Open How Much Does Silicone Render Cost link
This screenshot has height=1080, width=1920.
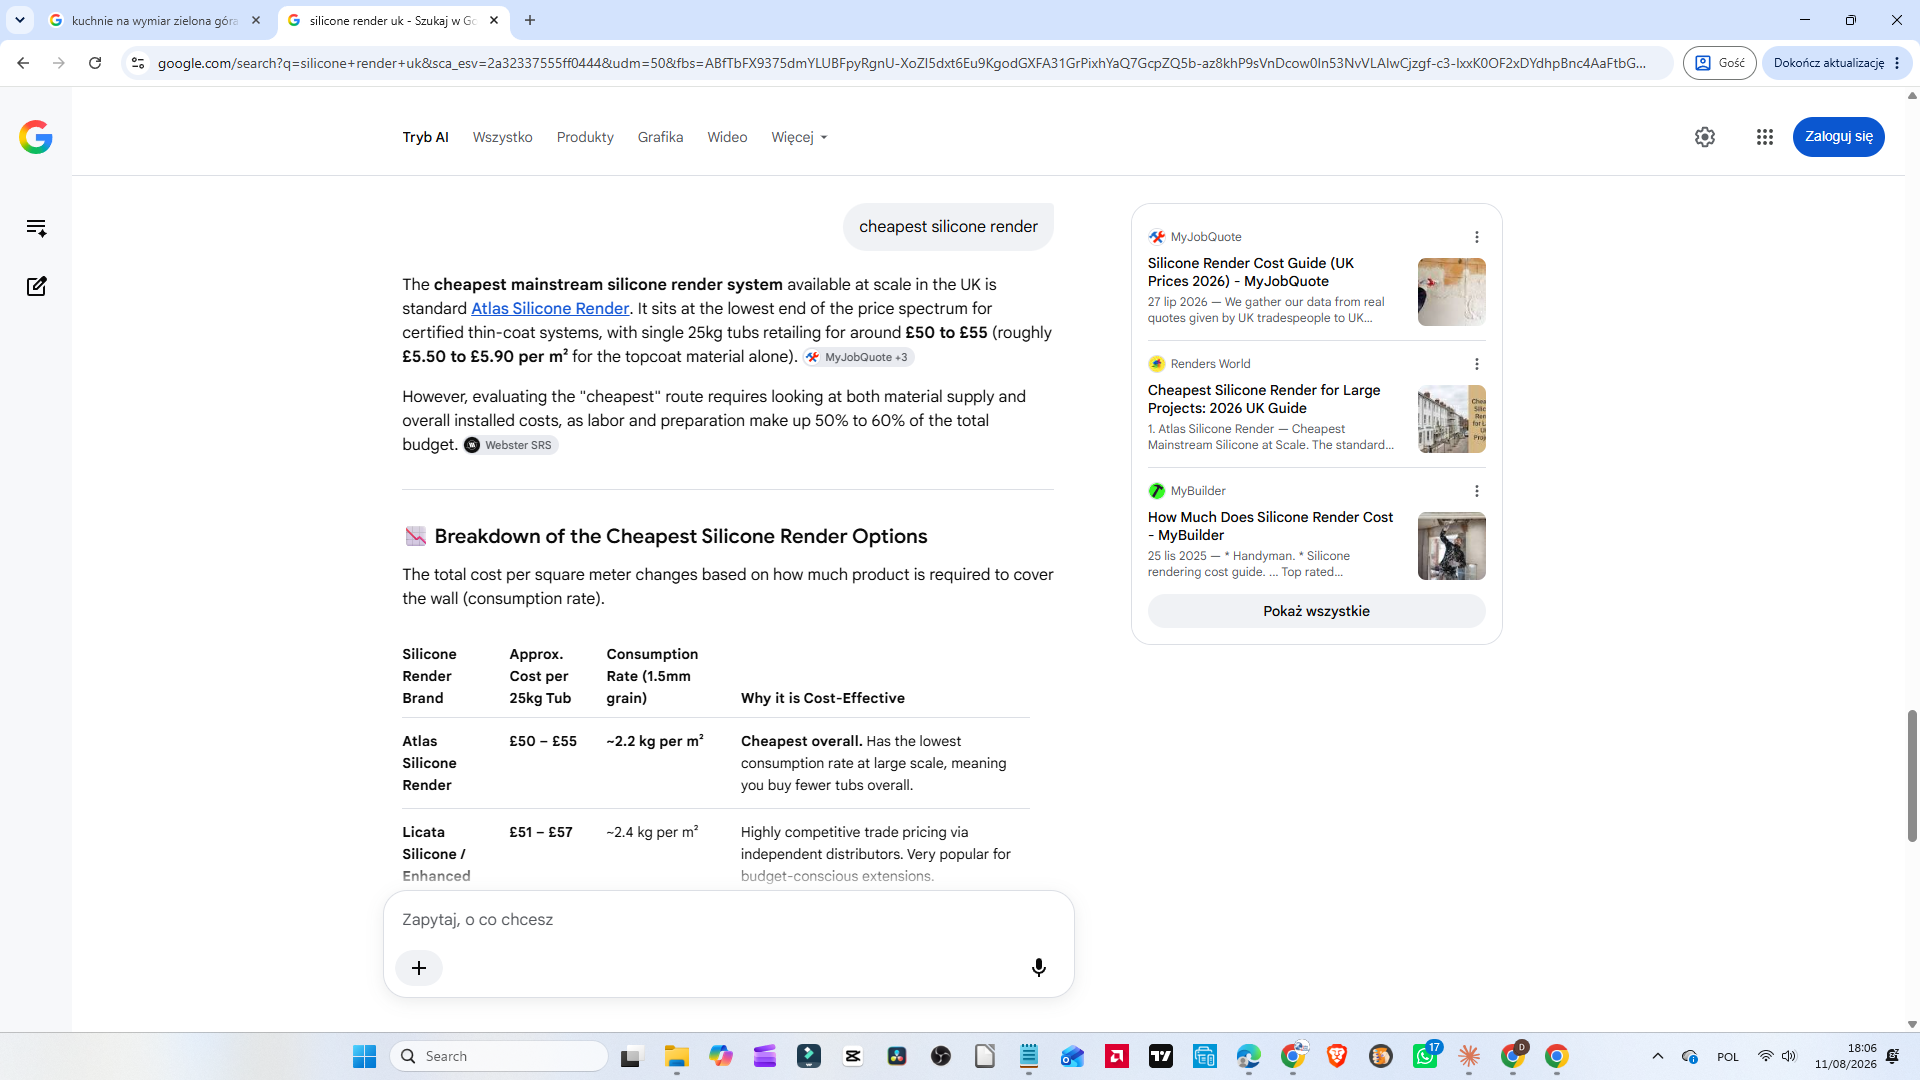(1270, 526)
